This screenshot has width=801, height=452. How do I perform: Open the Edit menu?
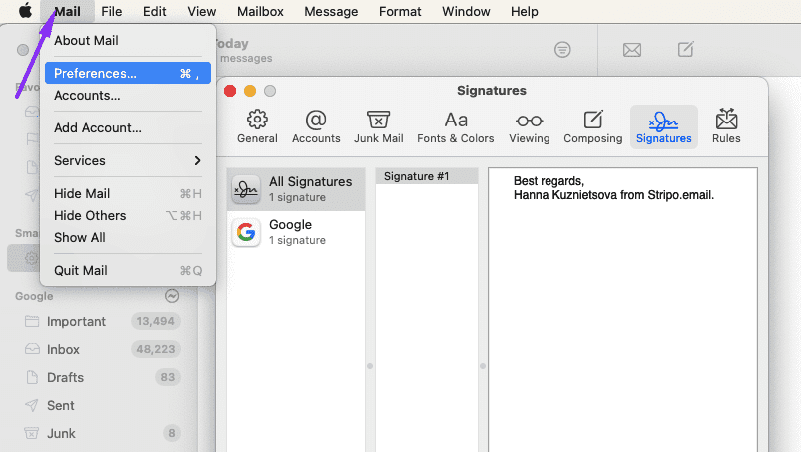click(154, 11)
